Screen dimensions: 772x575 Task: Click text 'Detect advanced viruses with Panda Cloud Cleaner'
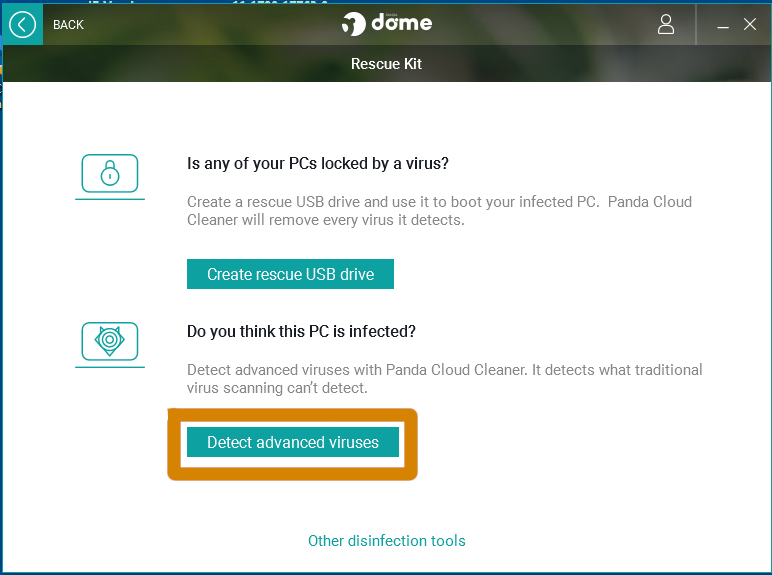pos(356,370)
